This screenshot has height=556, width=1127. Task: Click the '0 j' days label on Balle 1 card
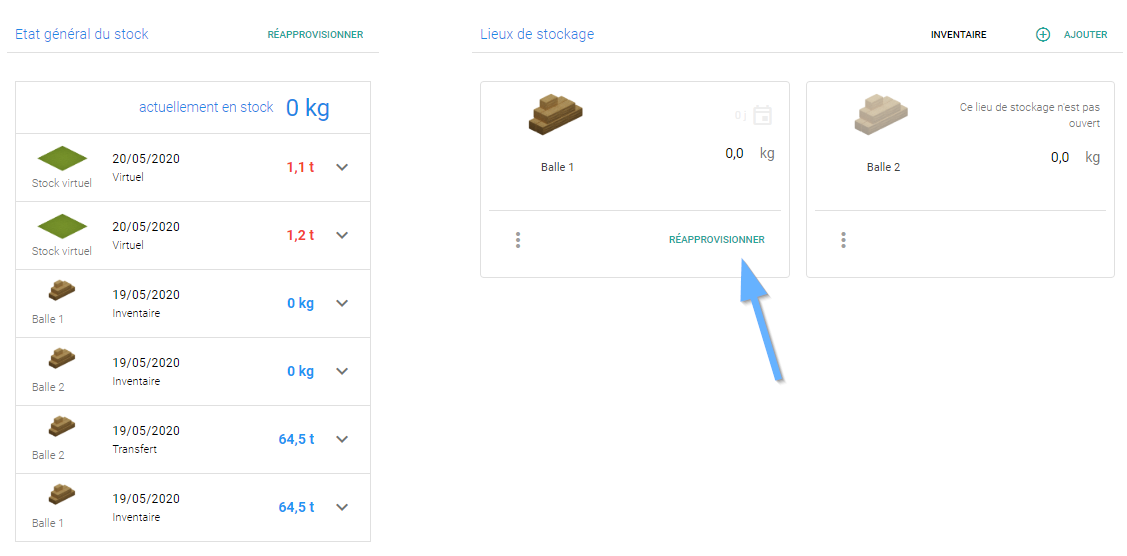740,115
